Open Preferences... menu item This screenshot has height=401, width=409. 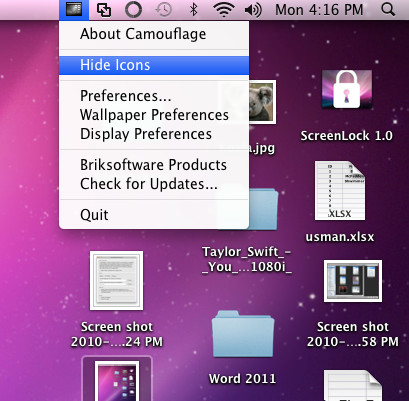pos(154,96)
